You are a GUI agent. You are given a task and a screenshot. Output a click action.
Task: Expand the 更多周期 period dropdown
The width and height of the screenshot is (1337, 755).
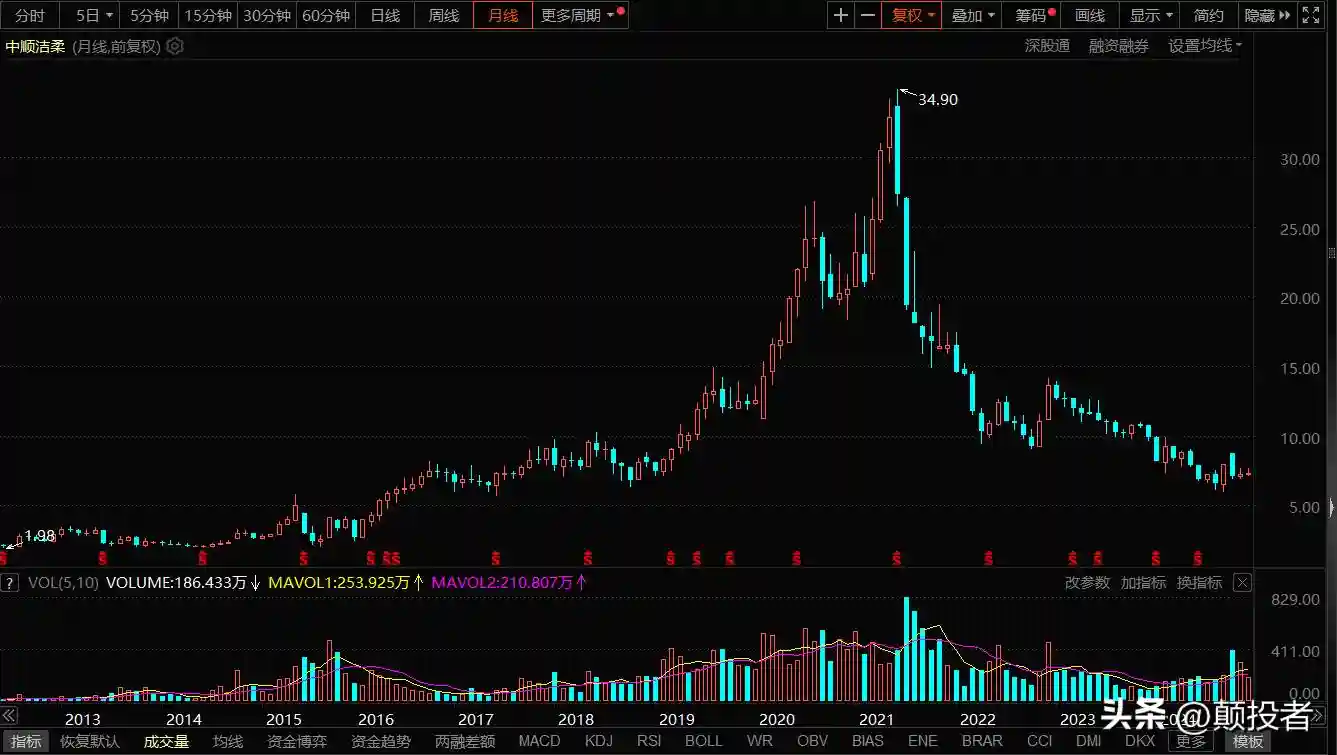(x=578, y=15)
